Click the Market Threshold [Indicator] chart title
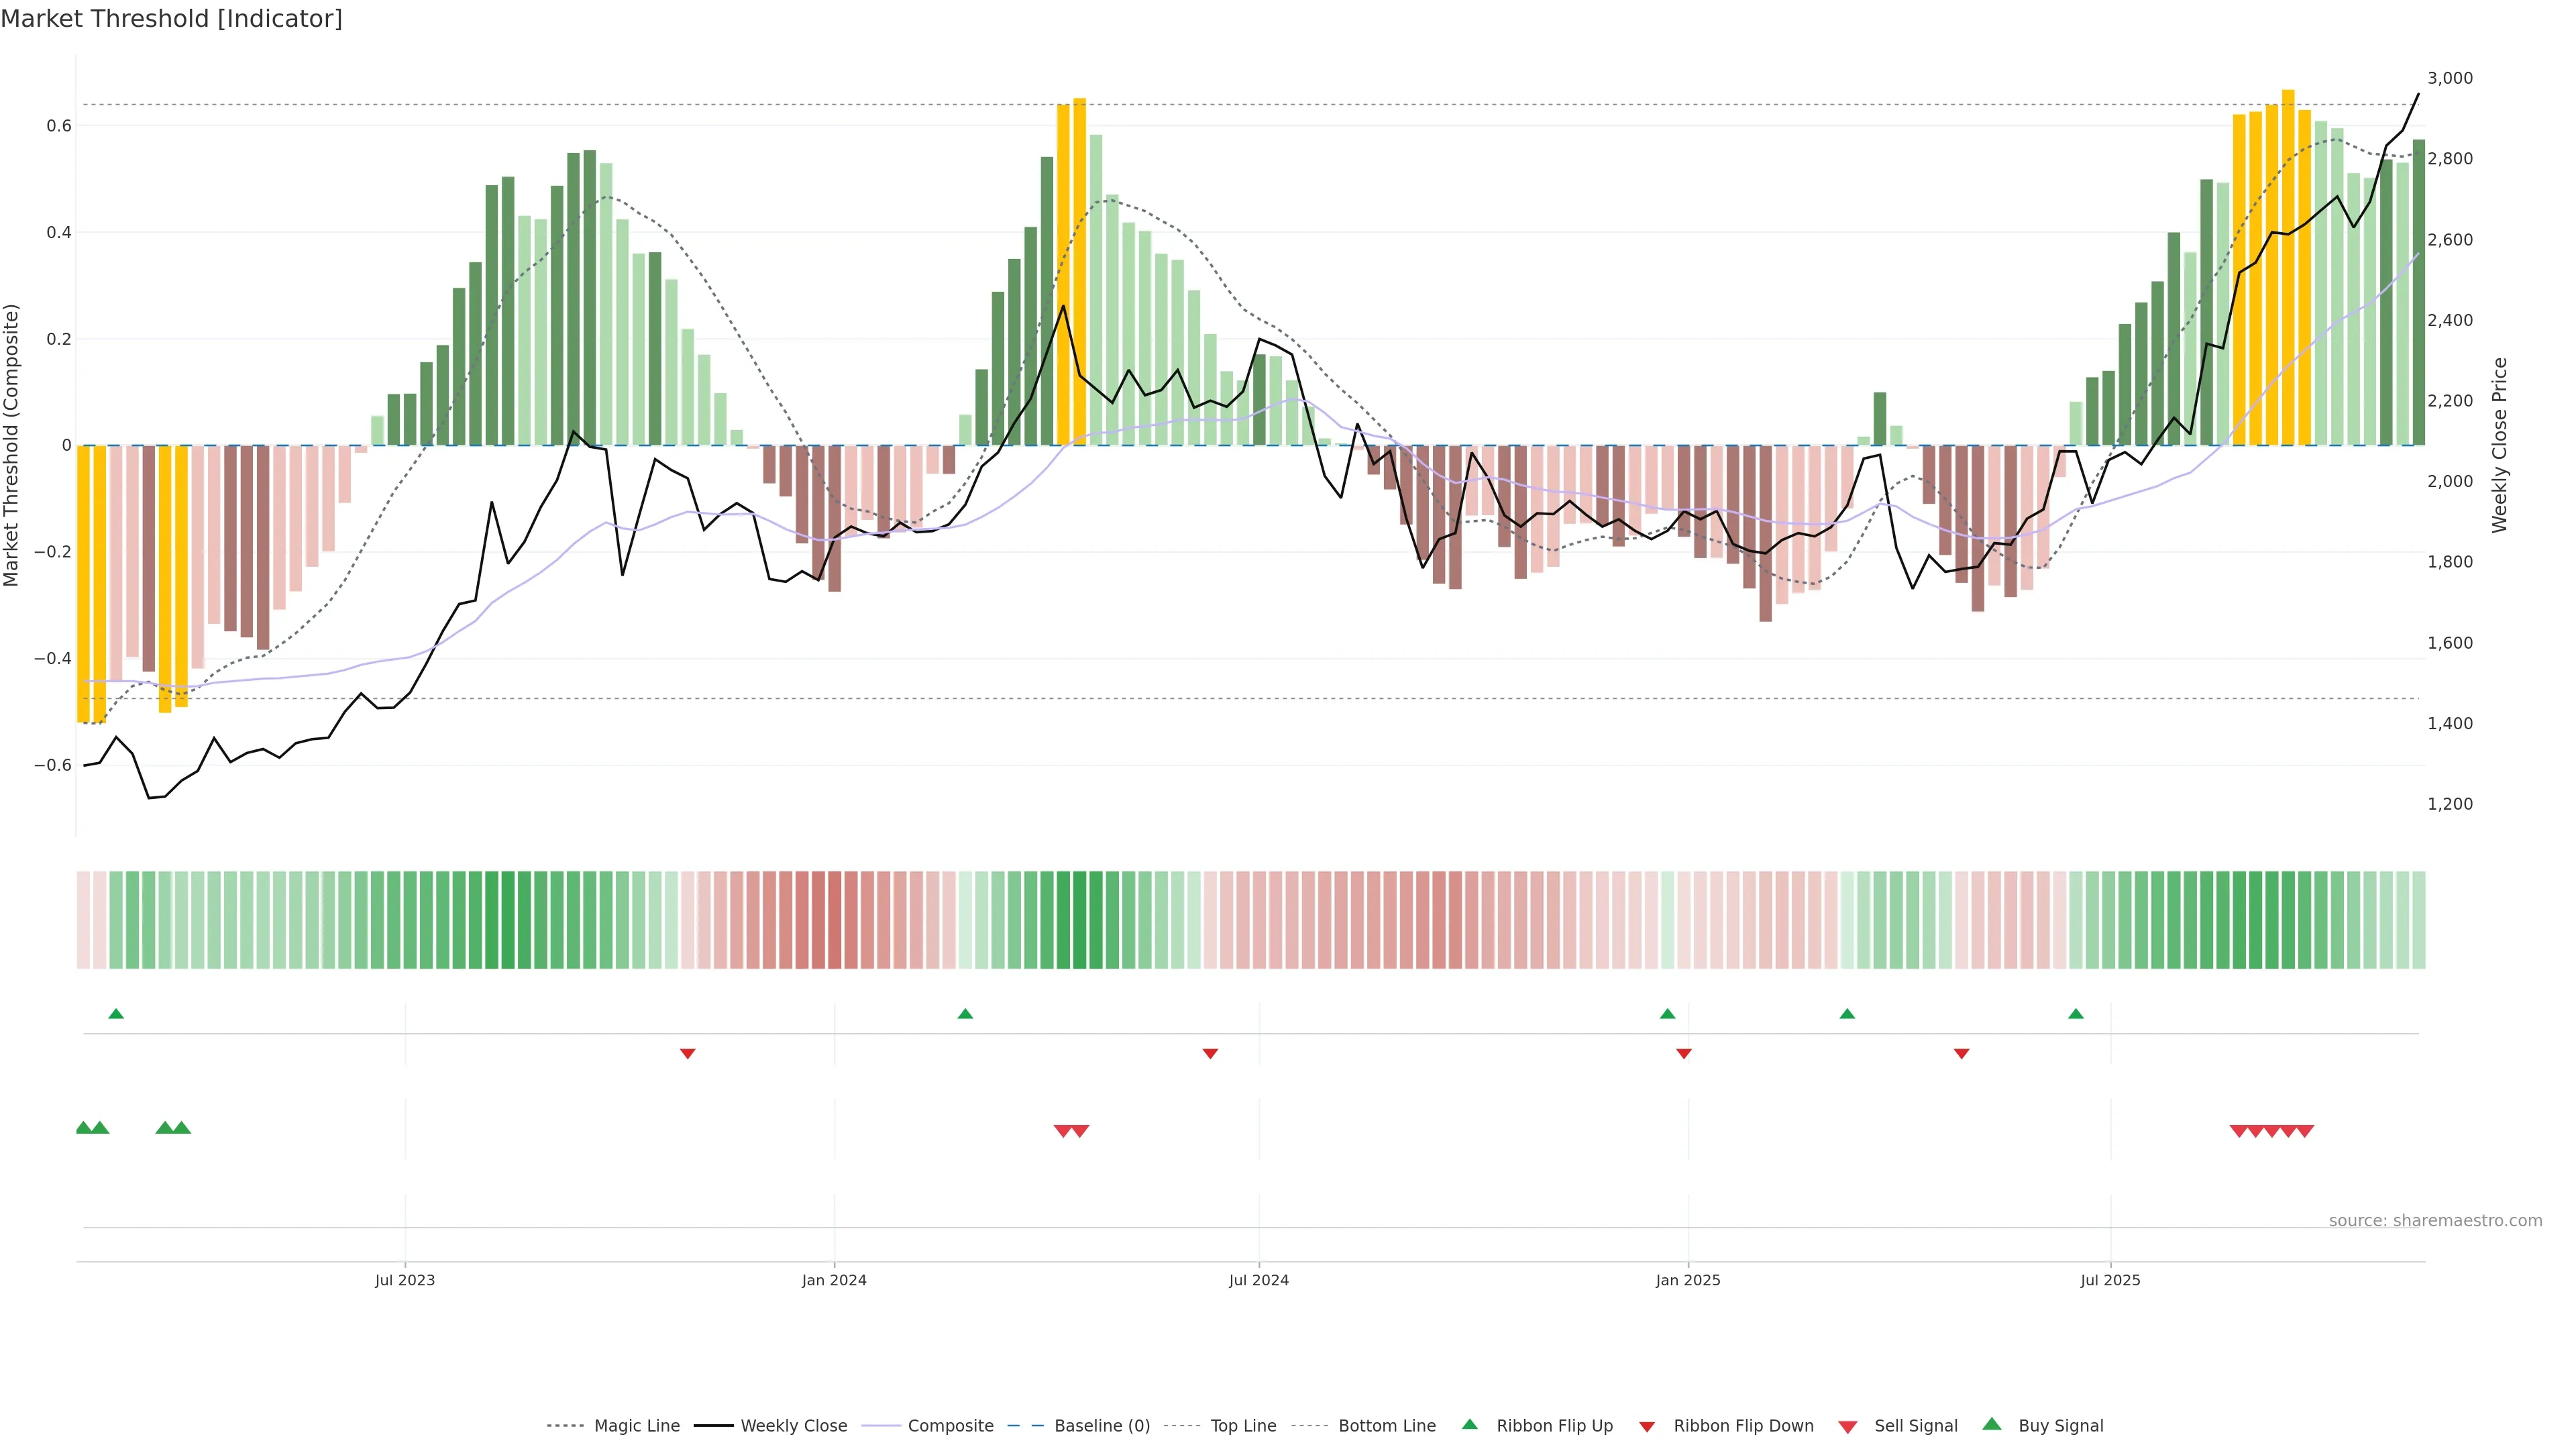 click(x=171, y=19)
